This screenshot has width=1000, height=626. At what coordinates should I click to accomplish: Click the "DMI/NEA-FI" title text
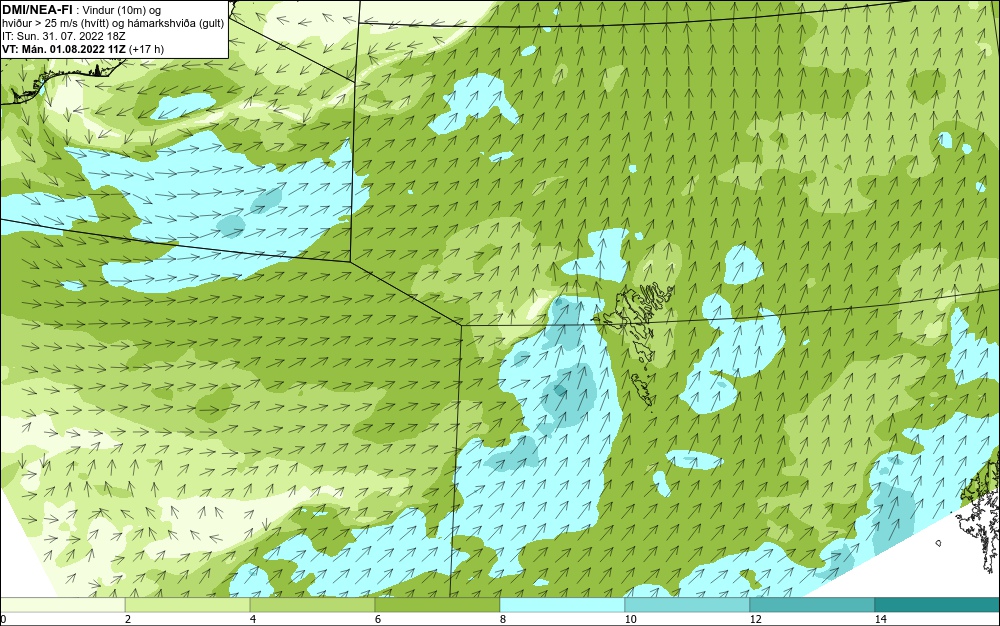pyautogui.click(x=37, y=10)
